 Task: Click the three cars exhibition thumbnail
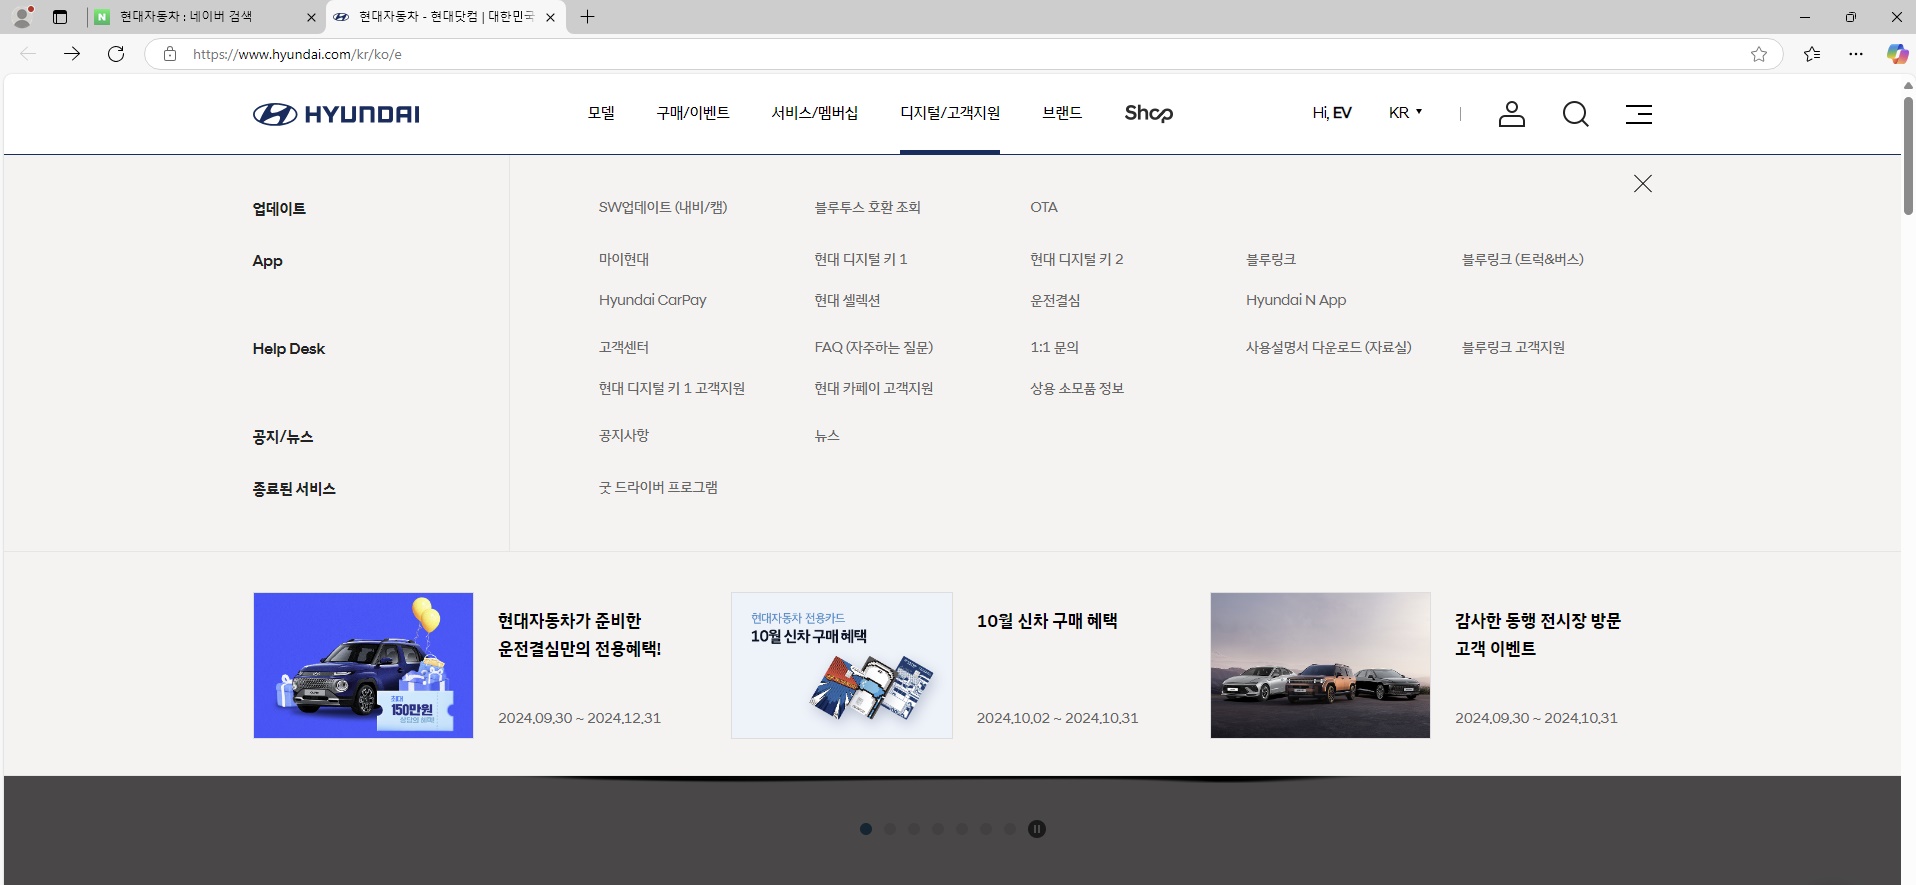[1320, 665]
